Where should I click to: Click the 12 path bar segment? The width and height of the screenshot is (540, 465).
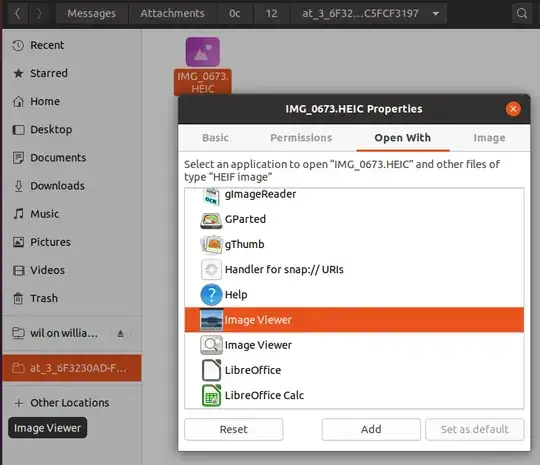tap(271, 13)
